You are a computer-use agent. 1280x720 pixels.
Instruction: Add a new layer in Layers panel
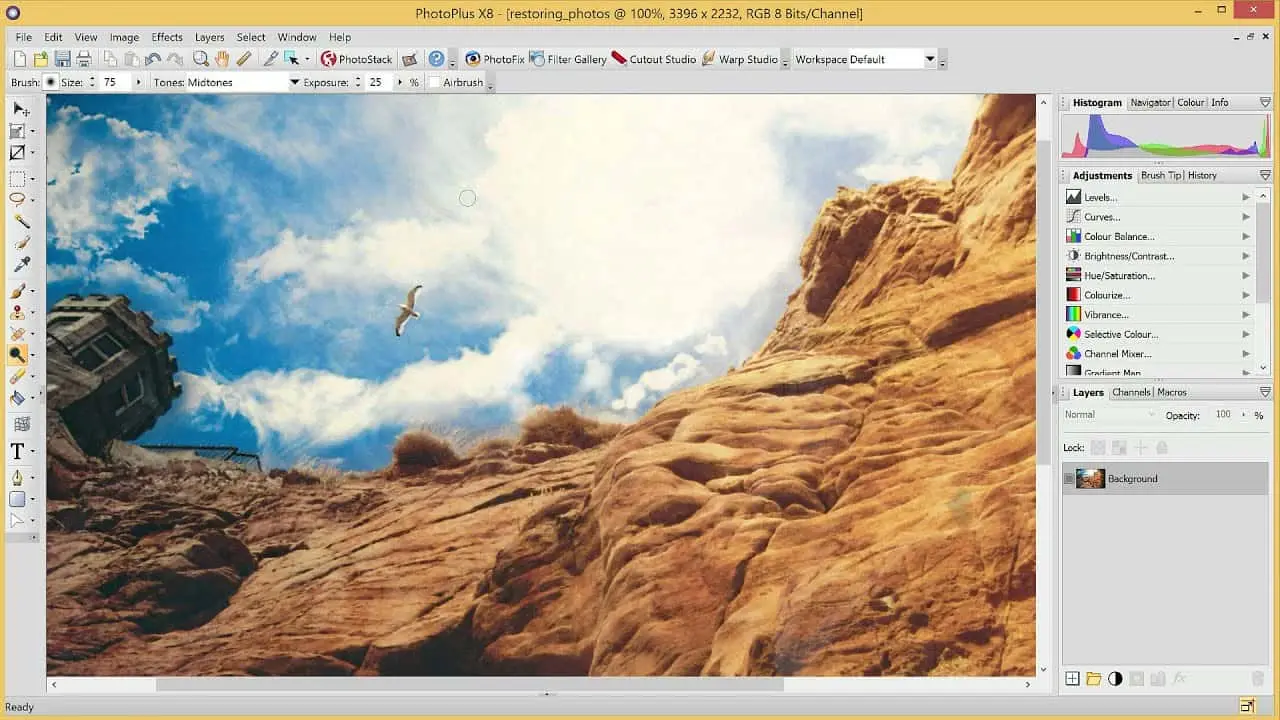1072,679
